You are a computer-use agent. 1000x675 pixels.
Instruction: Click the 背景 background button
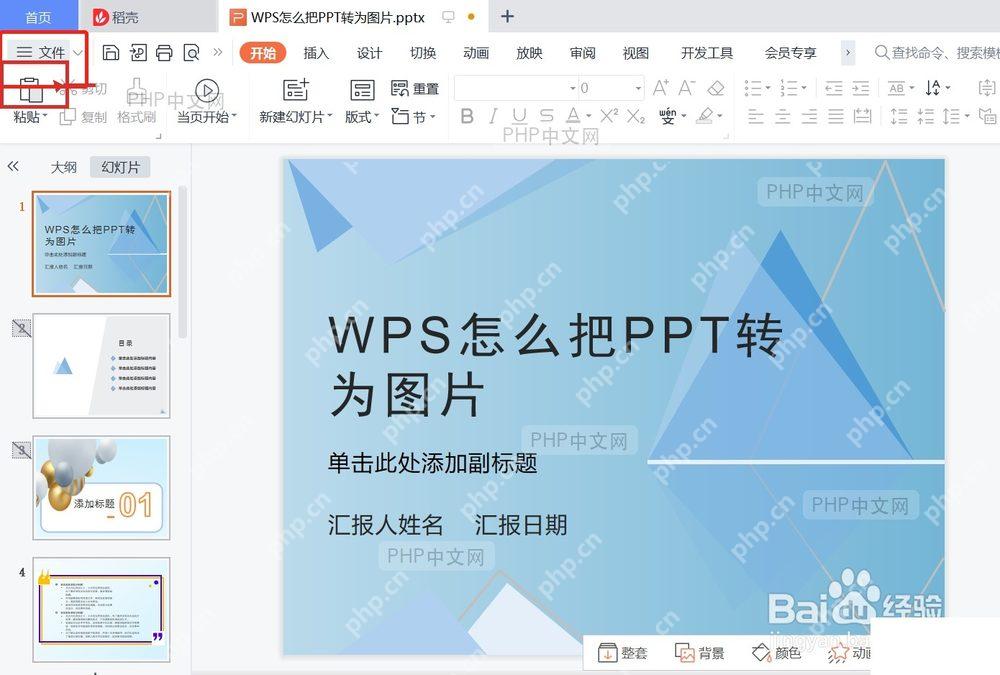coord(700,653)
